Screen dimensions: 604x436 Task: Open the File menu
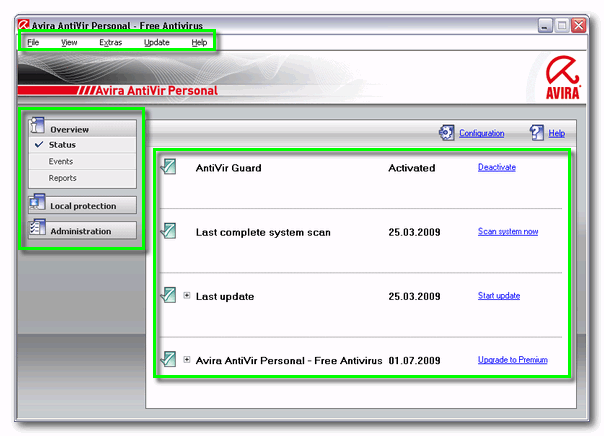click(x=33, y=42)
